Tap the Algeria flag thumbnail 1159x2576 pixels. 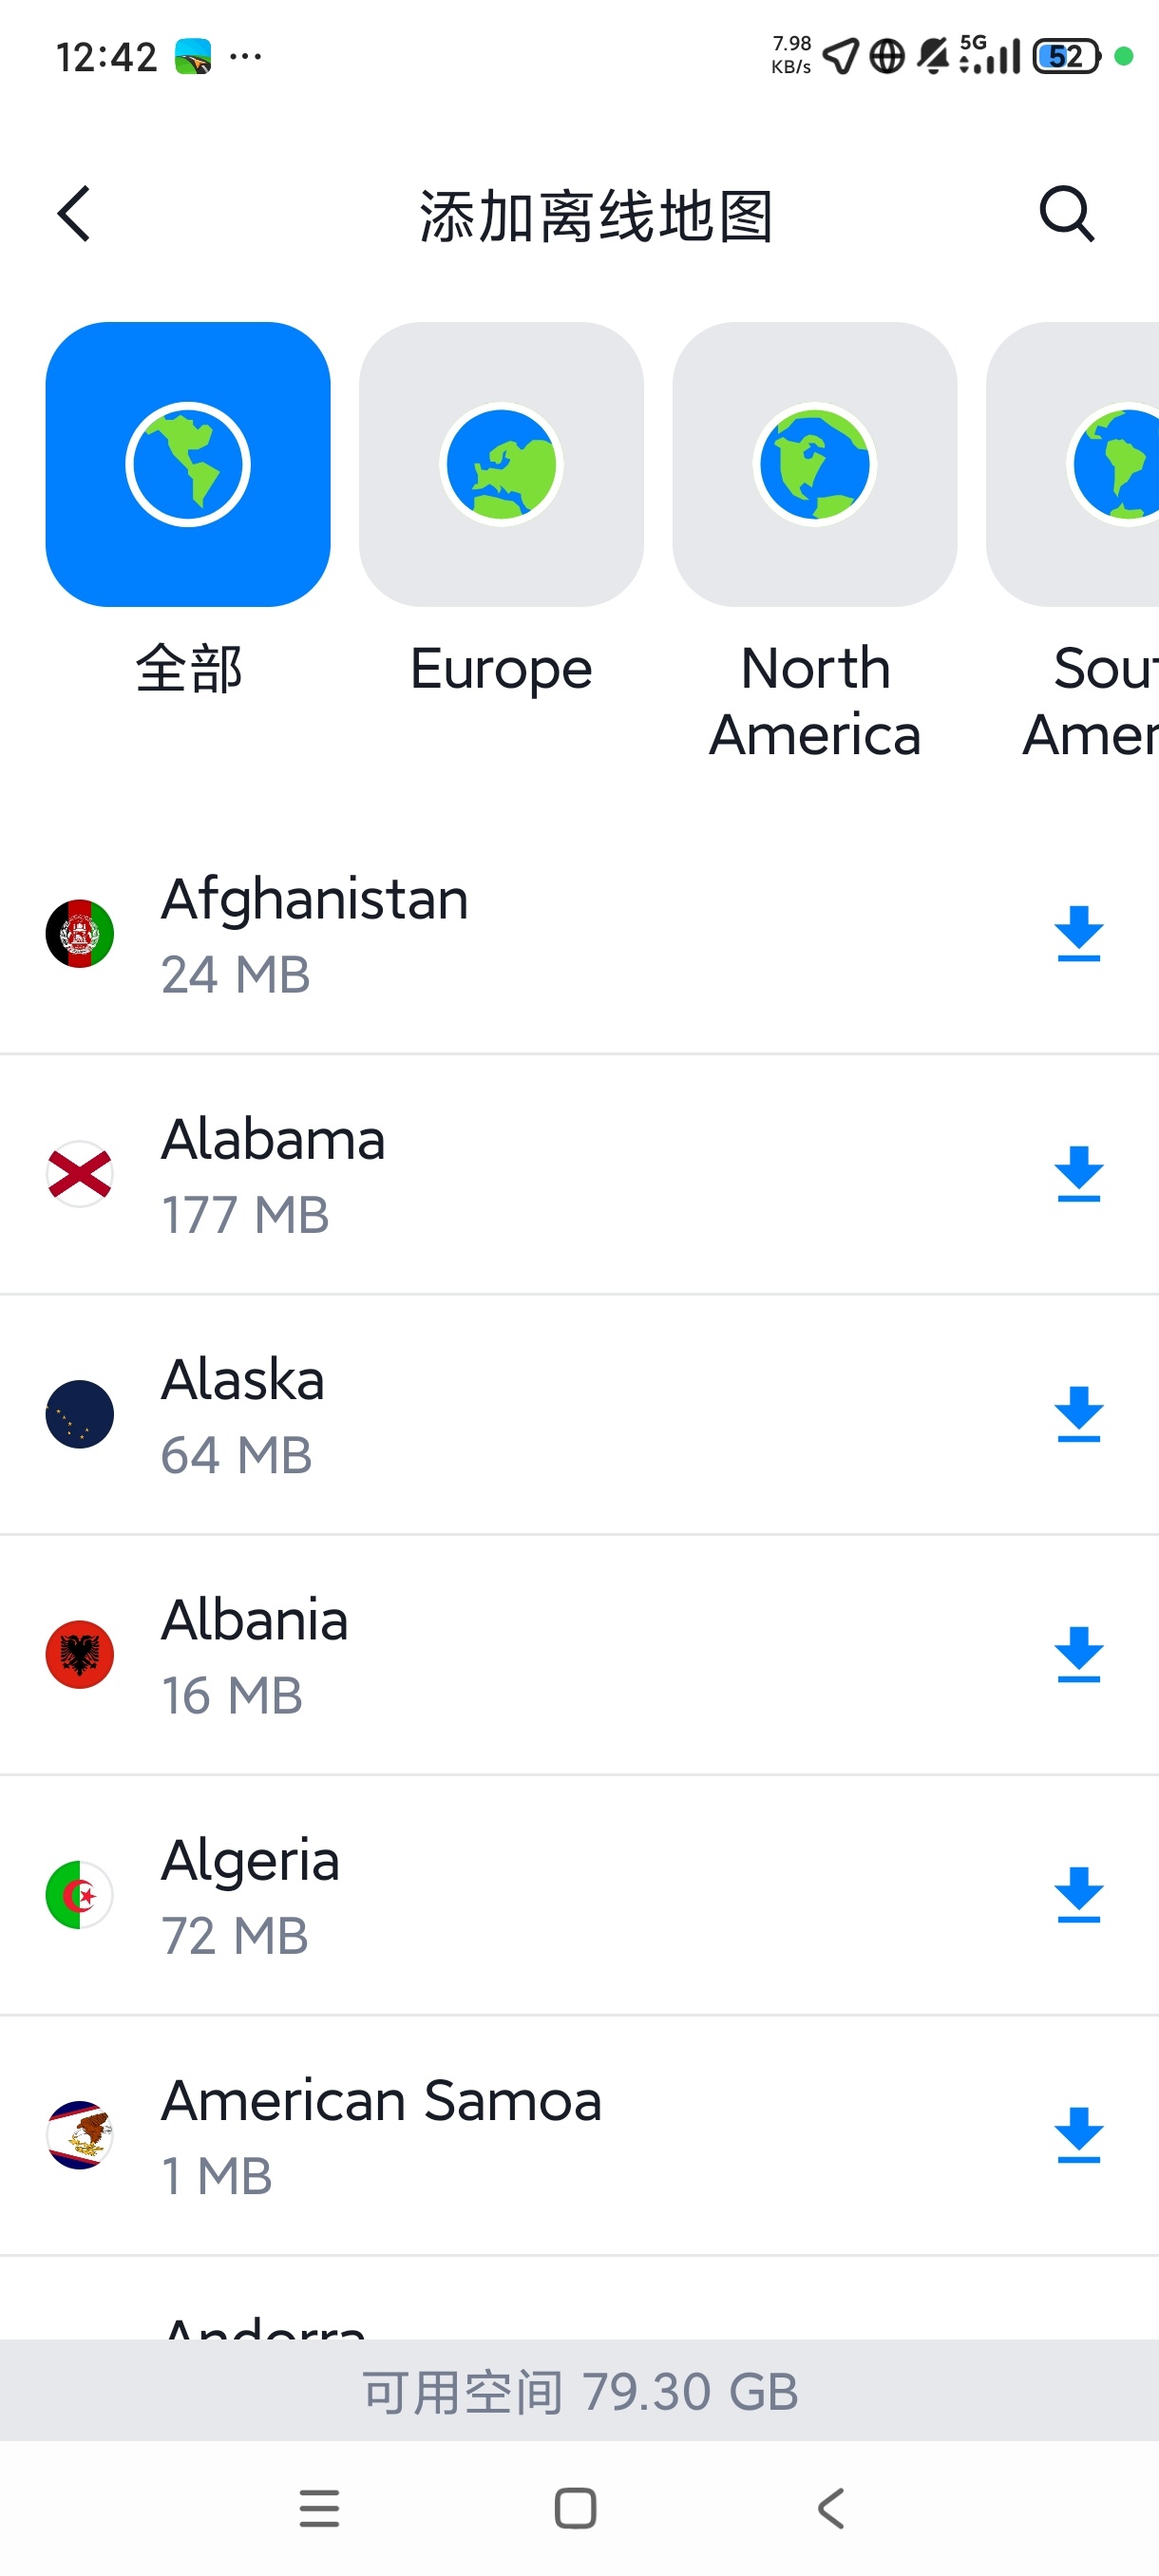click(x=80, y=1895)
